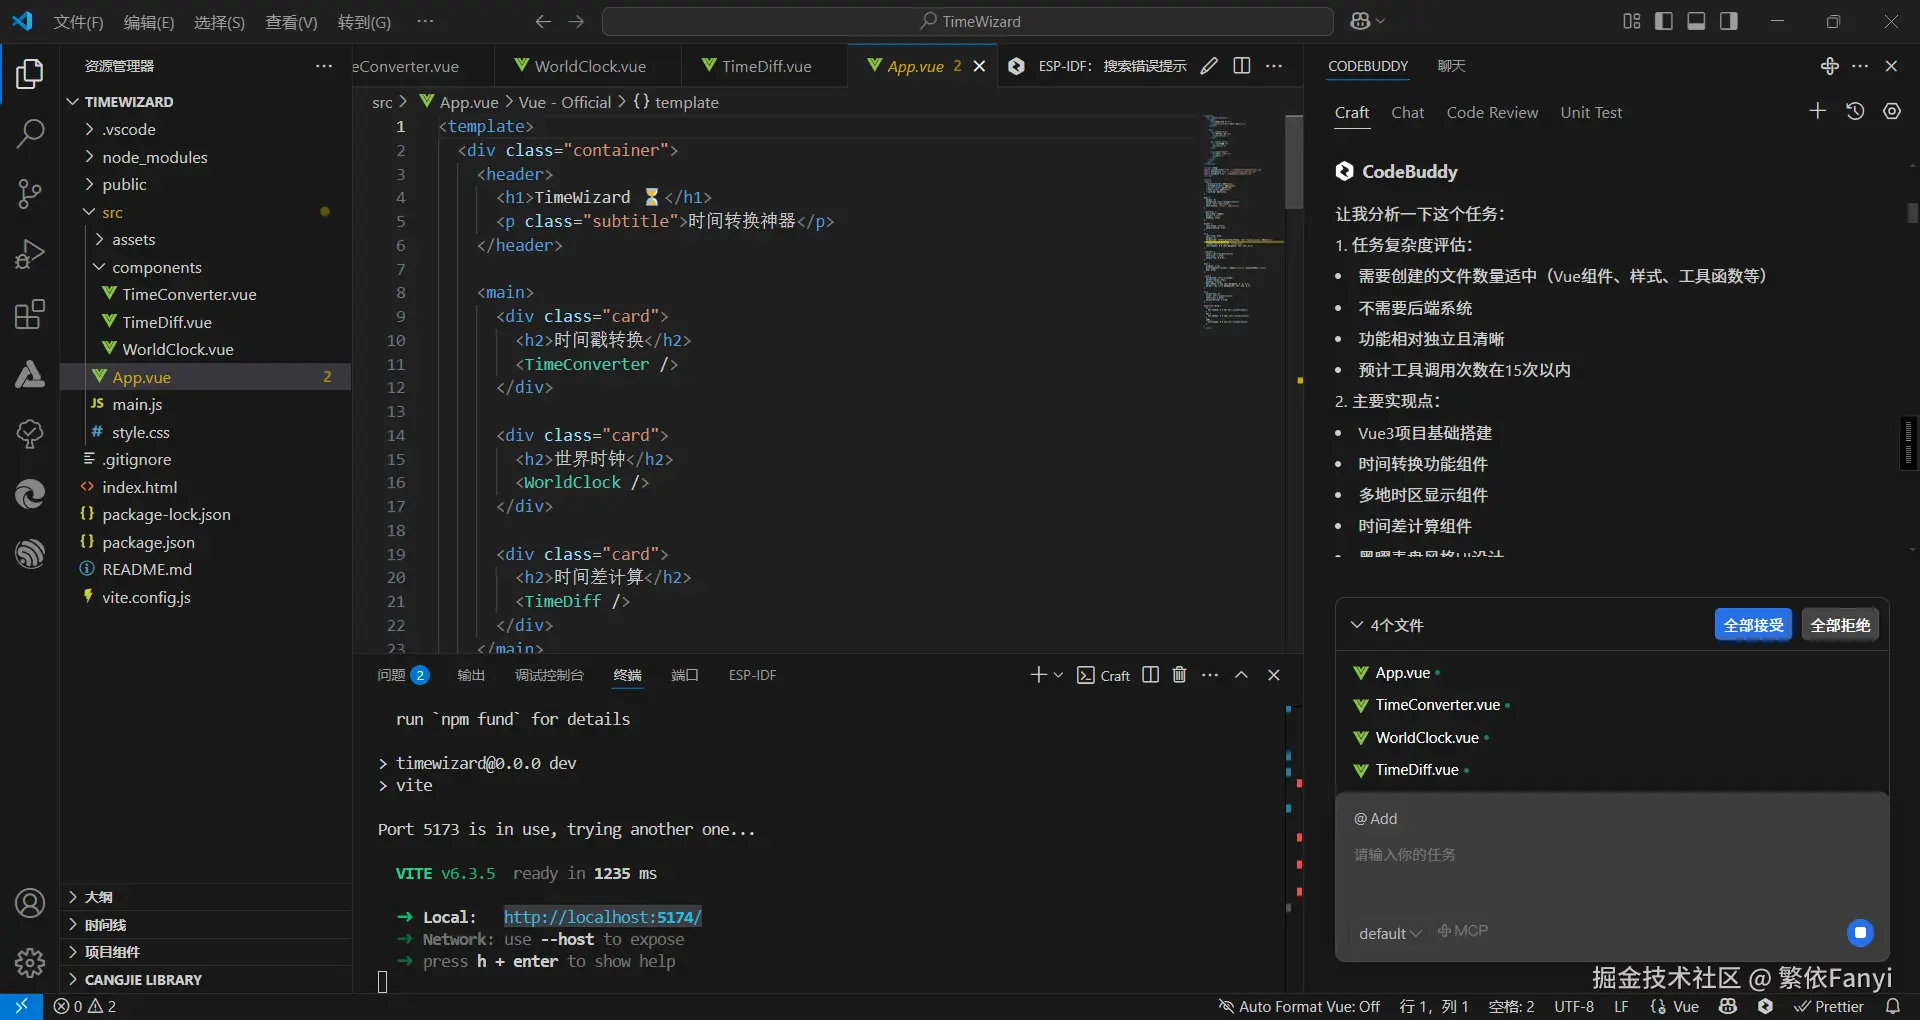Toggle the bottom panel layout

pos(1696,21)
